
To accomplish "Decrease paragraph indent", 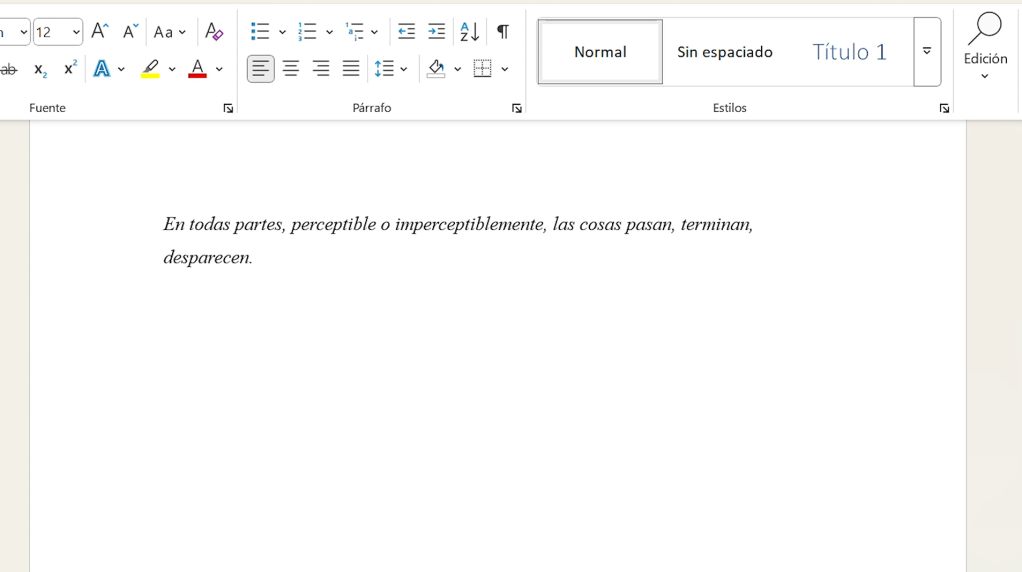I will click(407, 31).
